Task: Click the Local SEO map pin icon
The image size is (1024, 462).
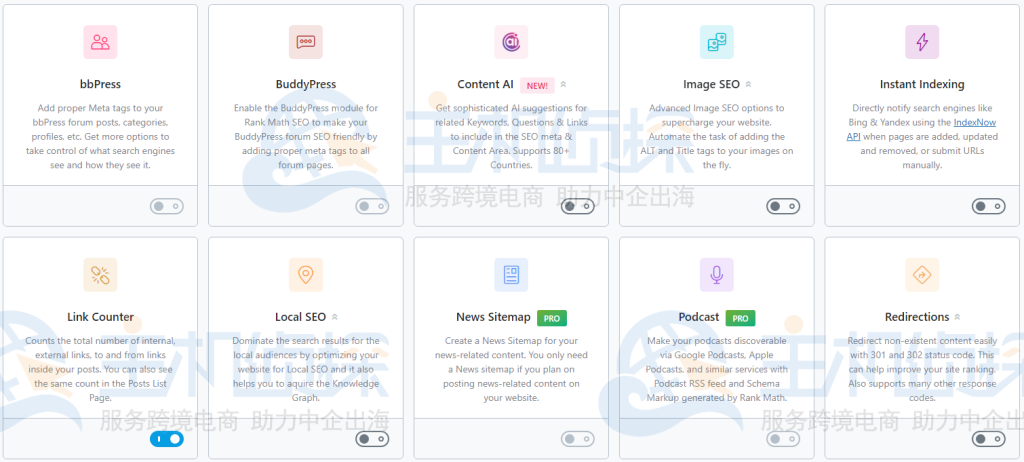Action: [305, 274]
